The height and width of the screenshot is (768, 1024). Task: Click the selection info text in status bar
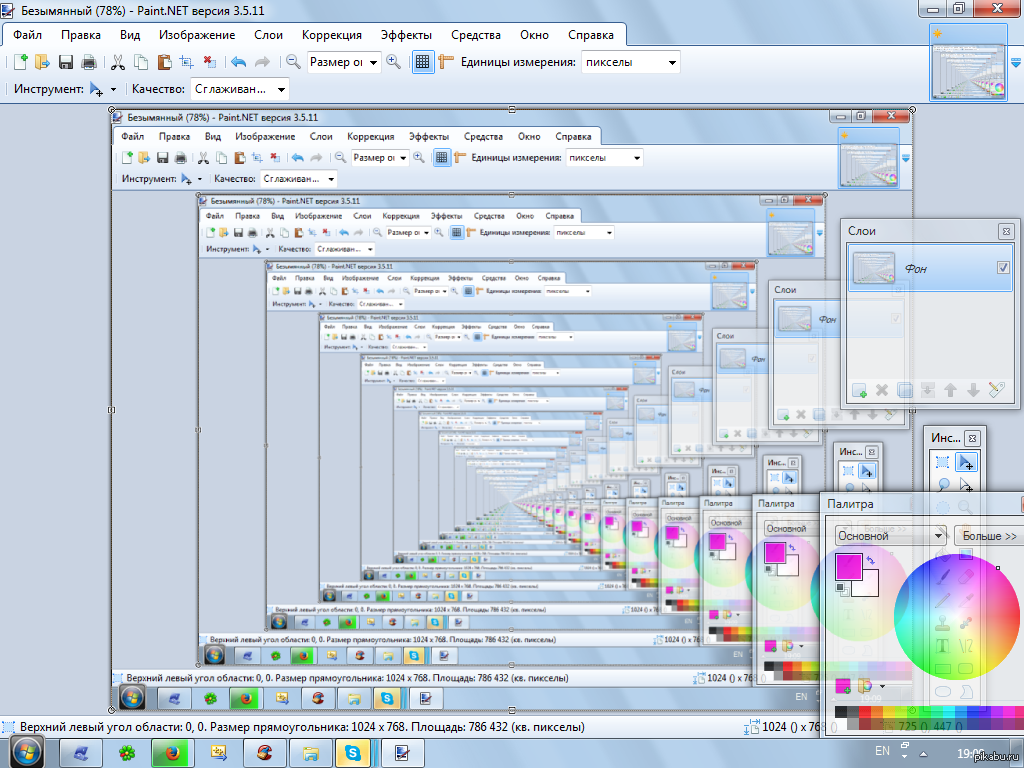coord(302,727)
